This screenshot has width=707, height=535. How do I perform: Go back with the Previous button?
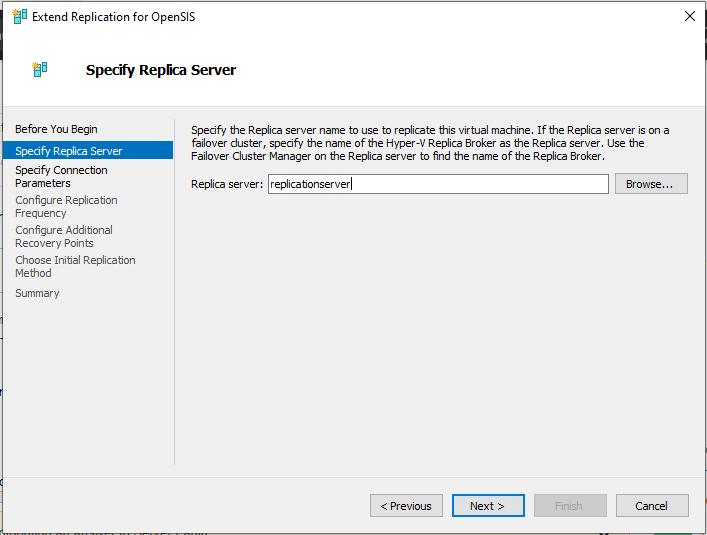click(406, 506)
